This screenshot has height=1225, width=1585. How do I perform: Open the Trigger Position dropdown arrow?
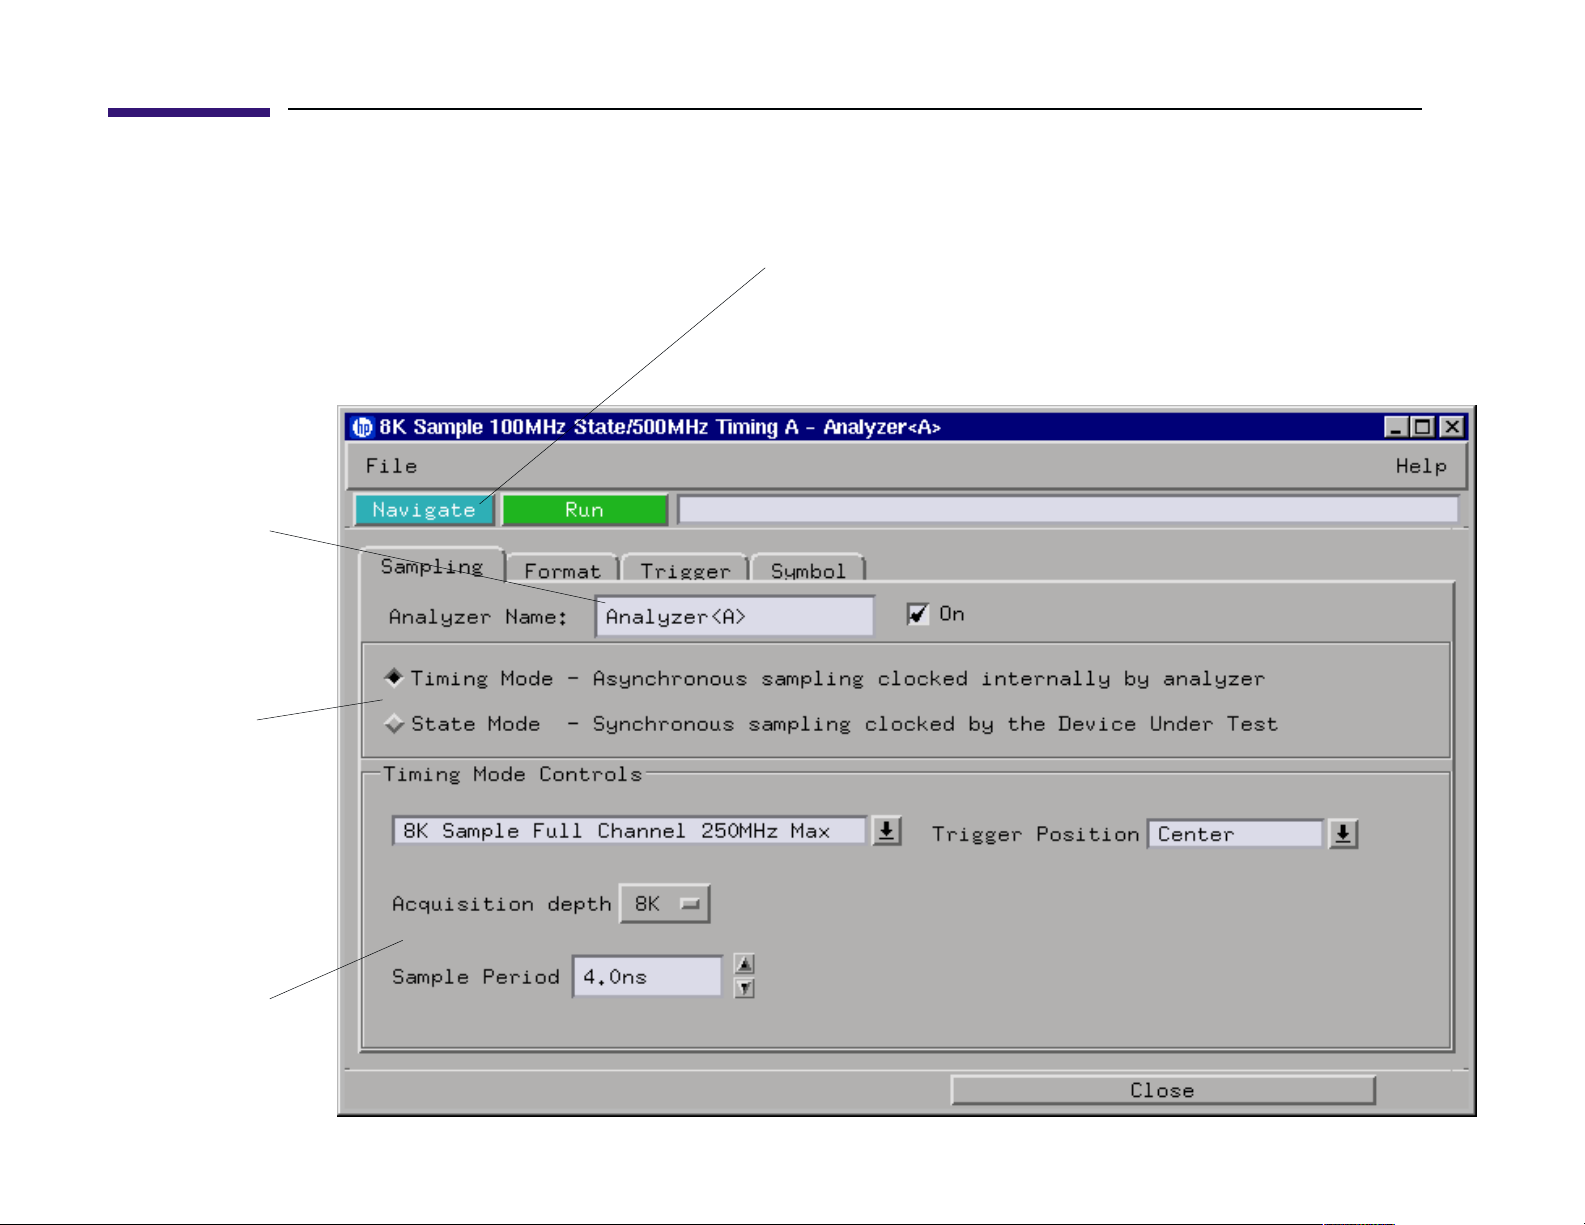[x=1343, y=834]
